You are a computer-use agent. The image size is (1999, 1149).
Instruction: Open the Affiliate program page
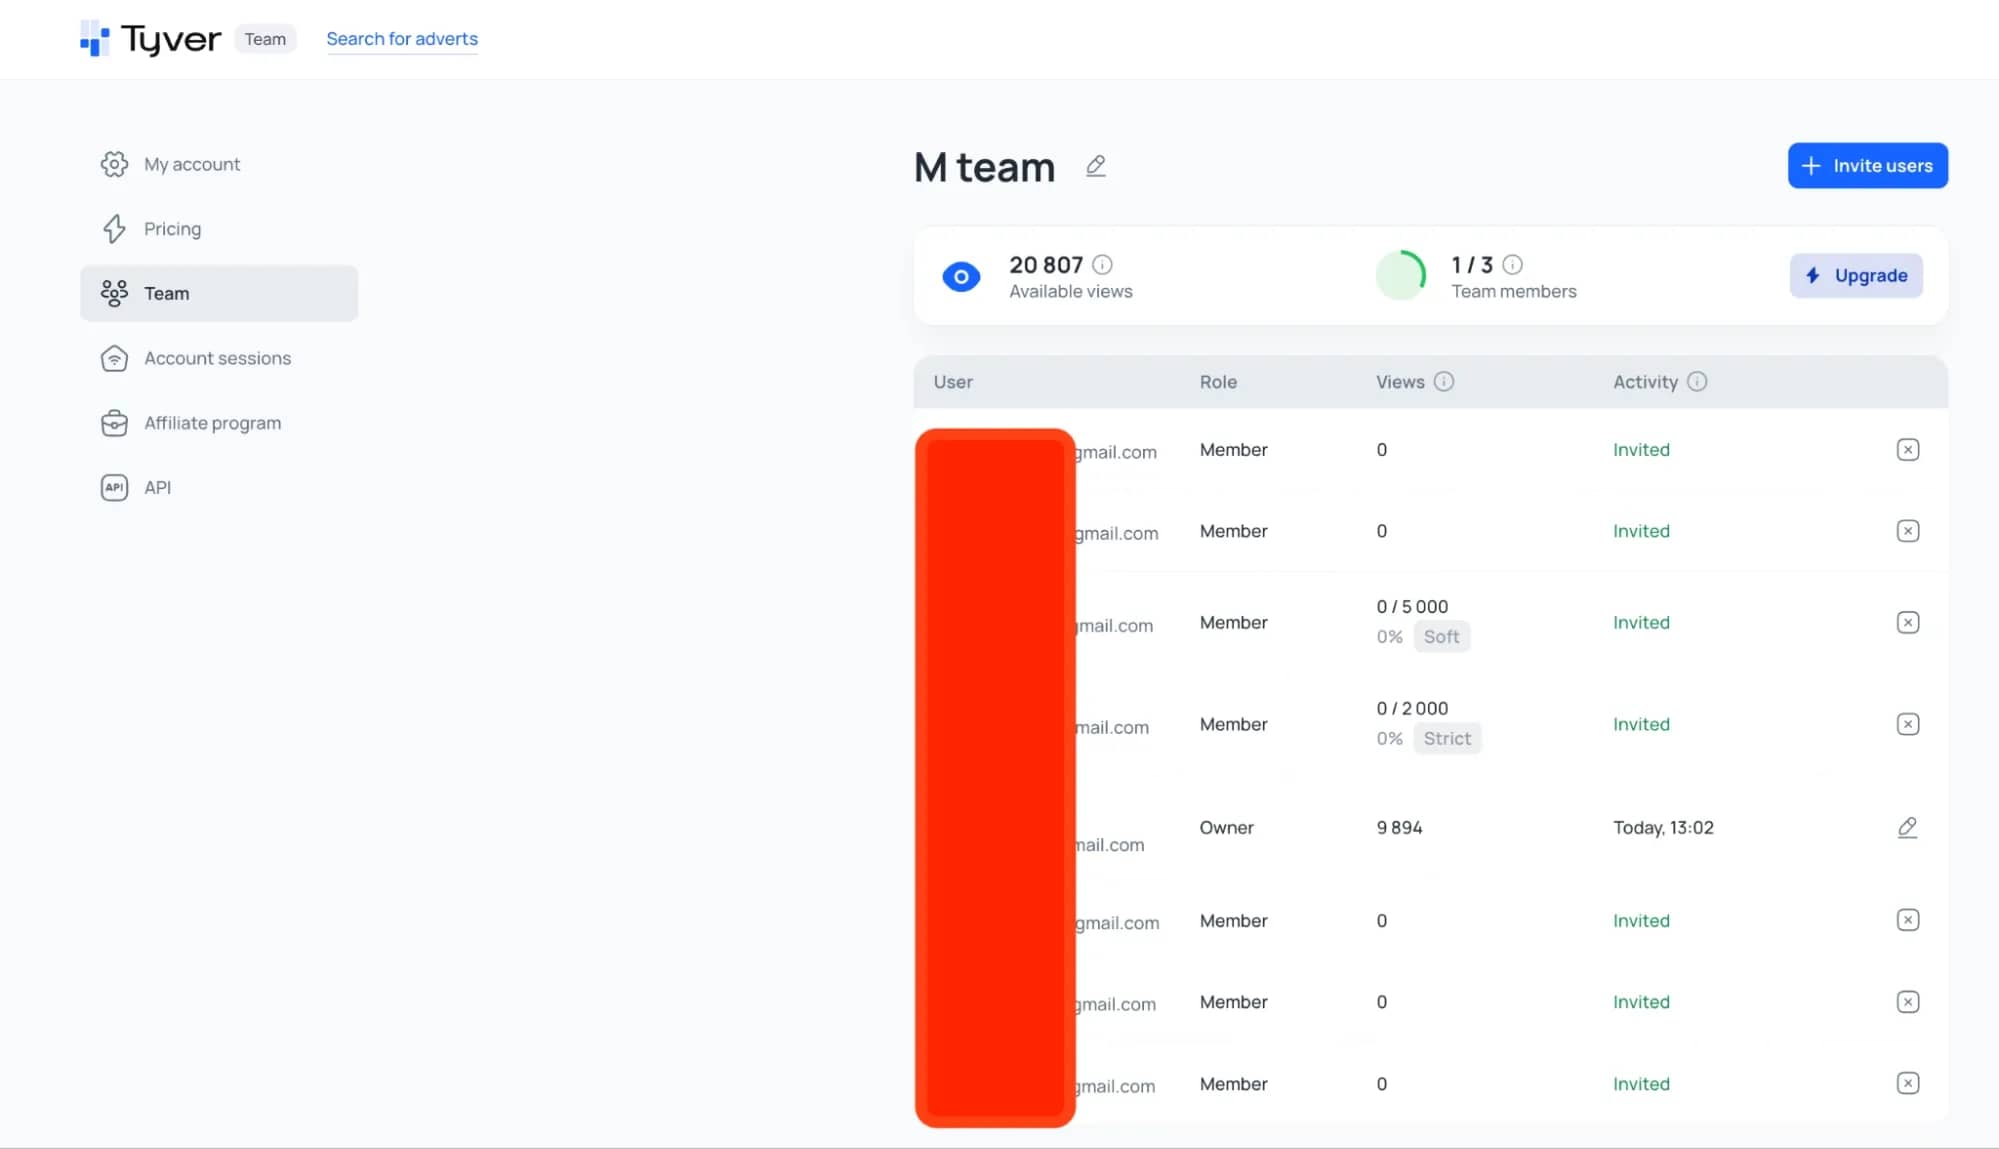coord(219,423)
